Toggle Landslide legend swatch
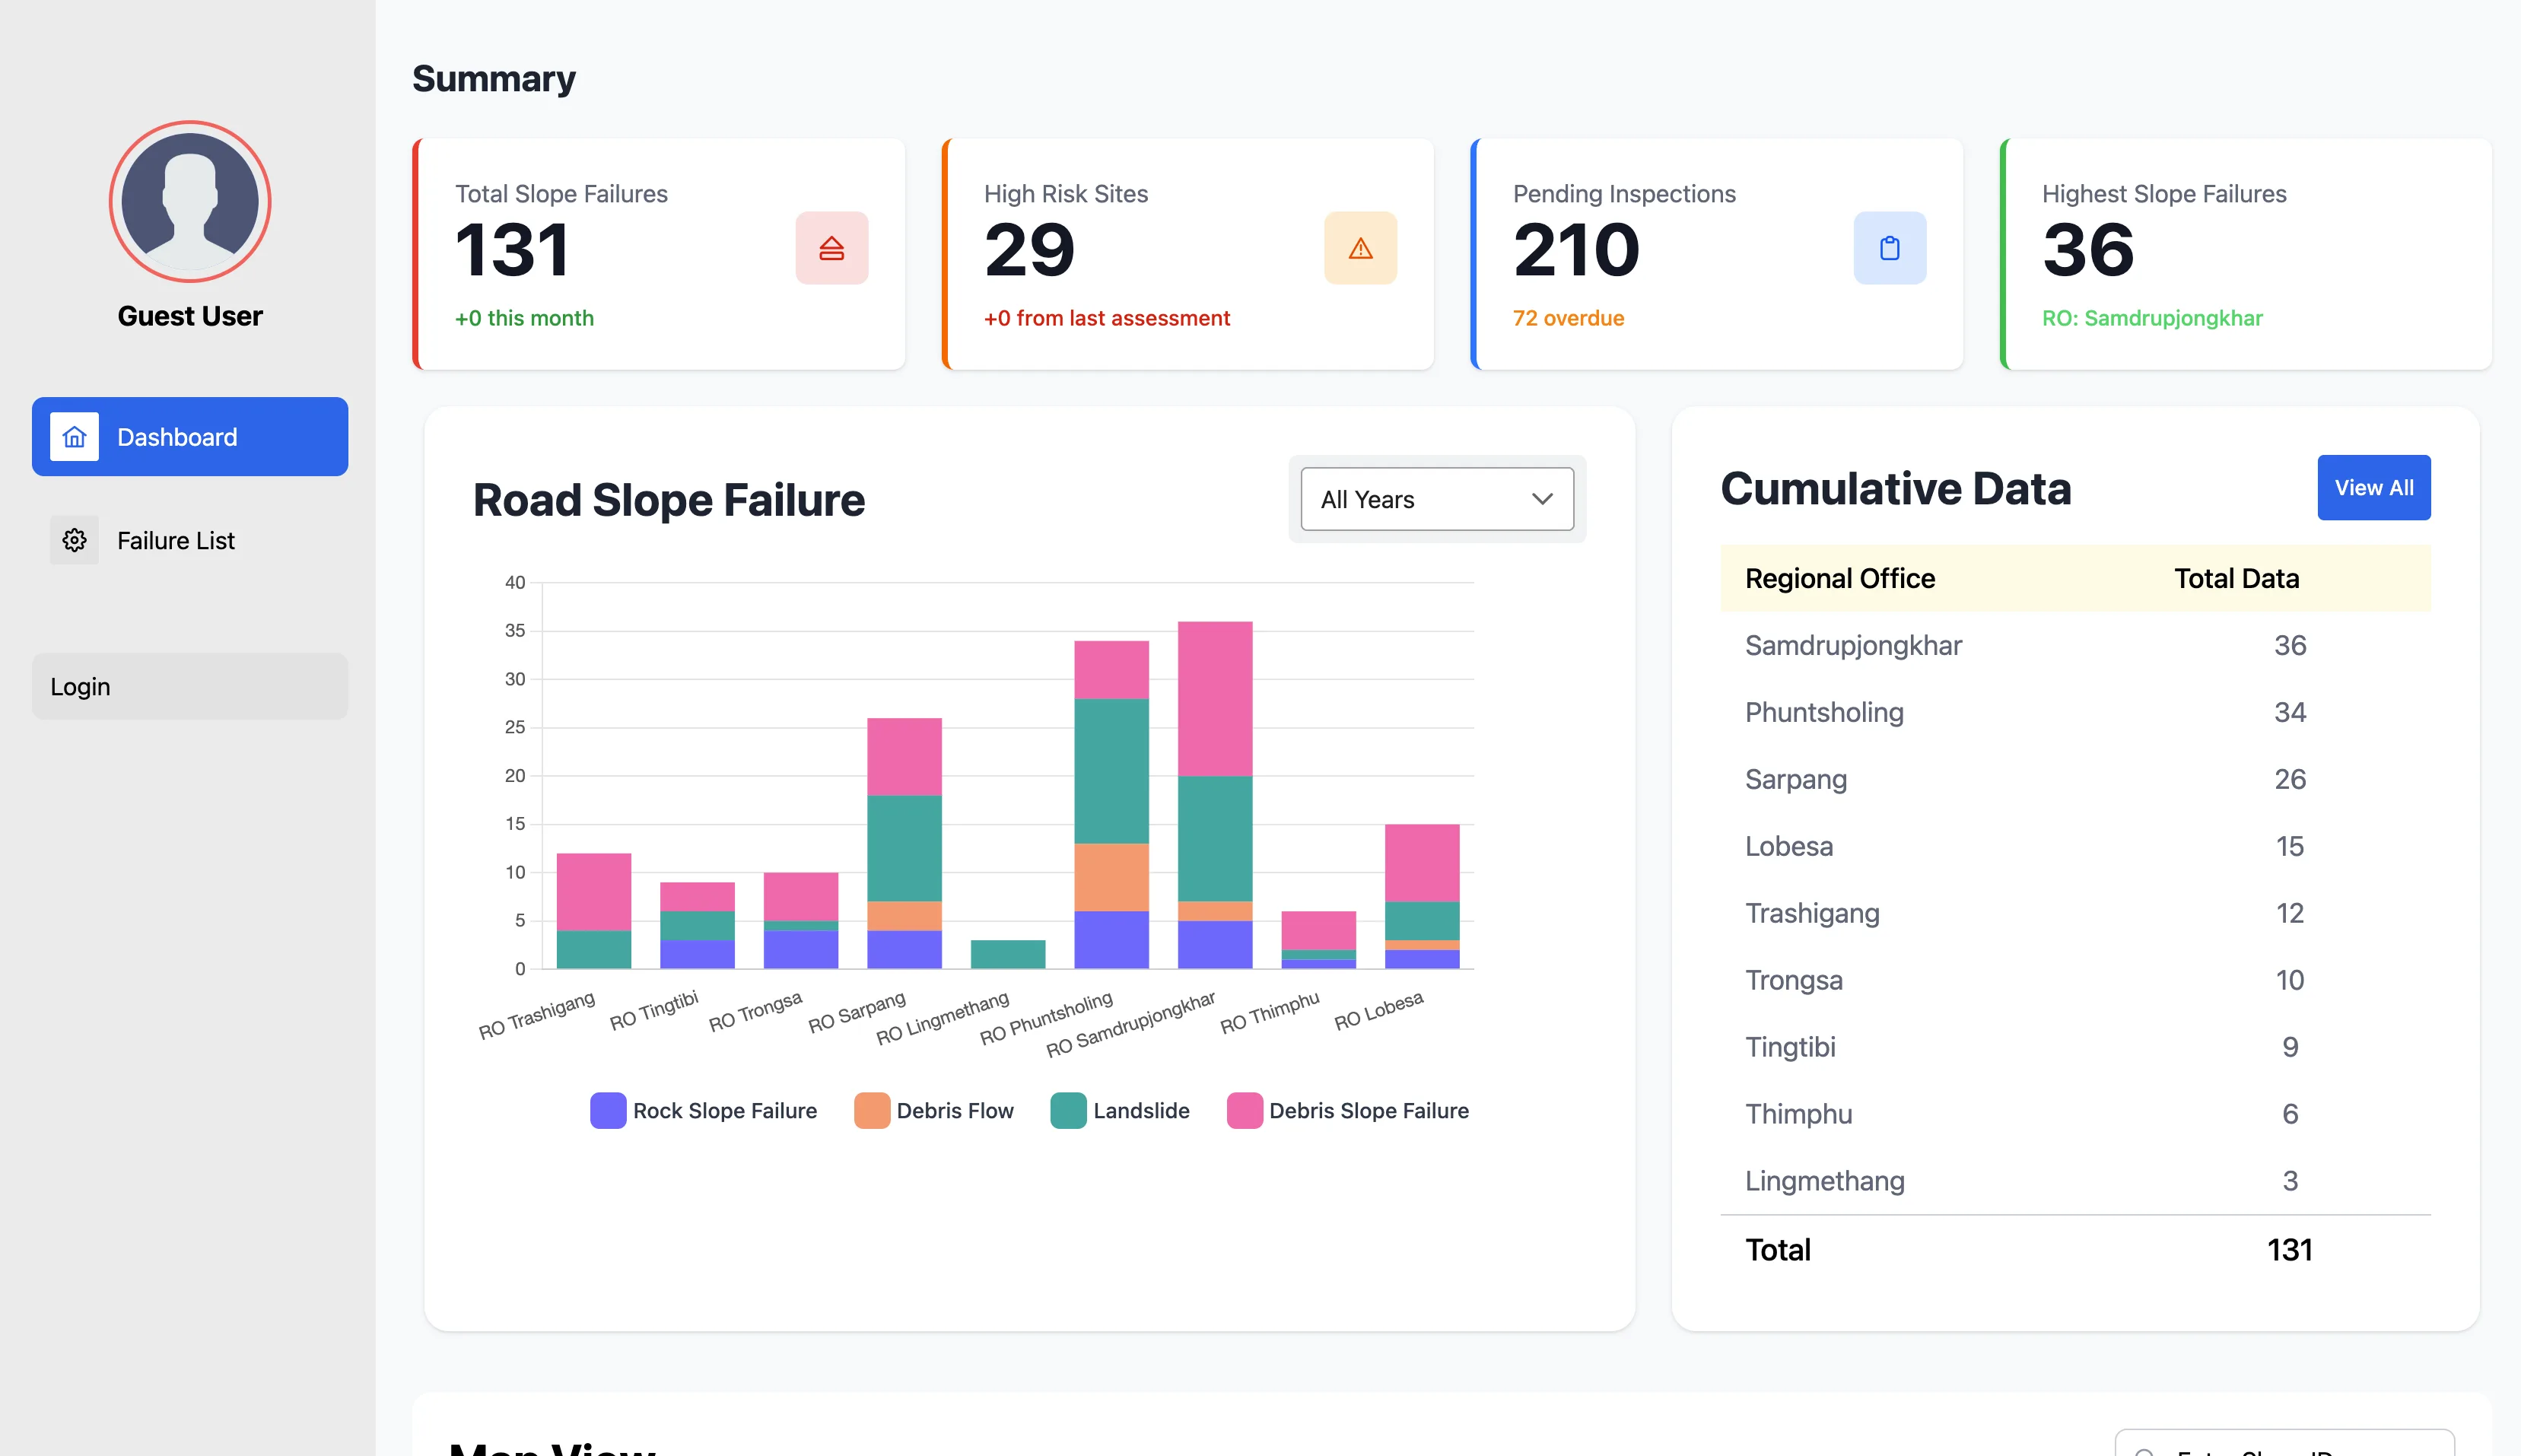 coord(1069,1111)
